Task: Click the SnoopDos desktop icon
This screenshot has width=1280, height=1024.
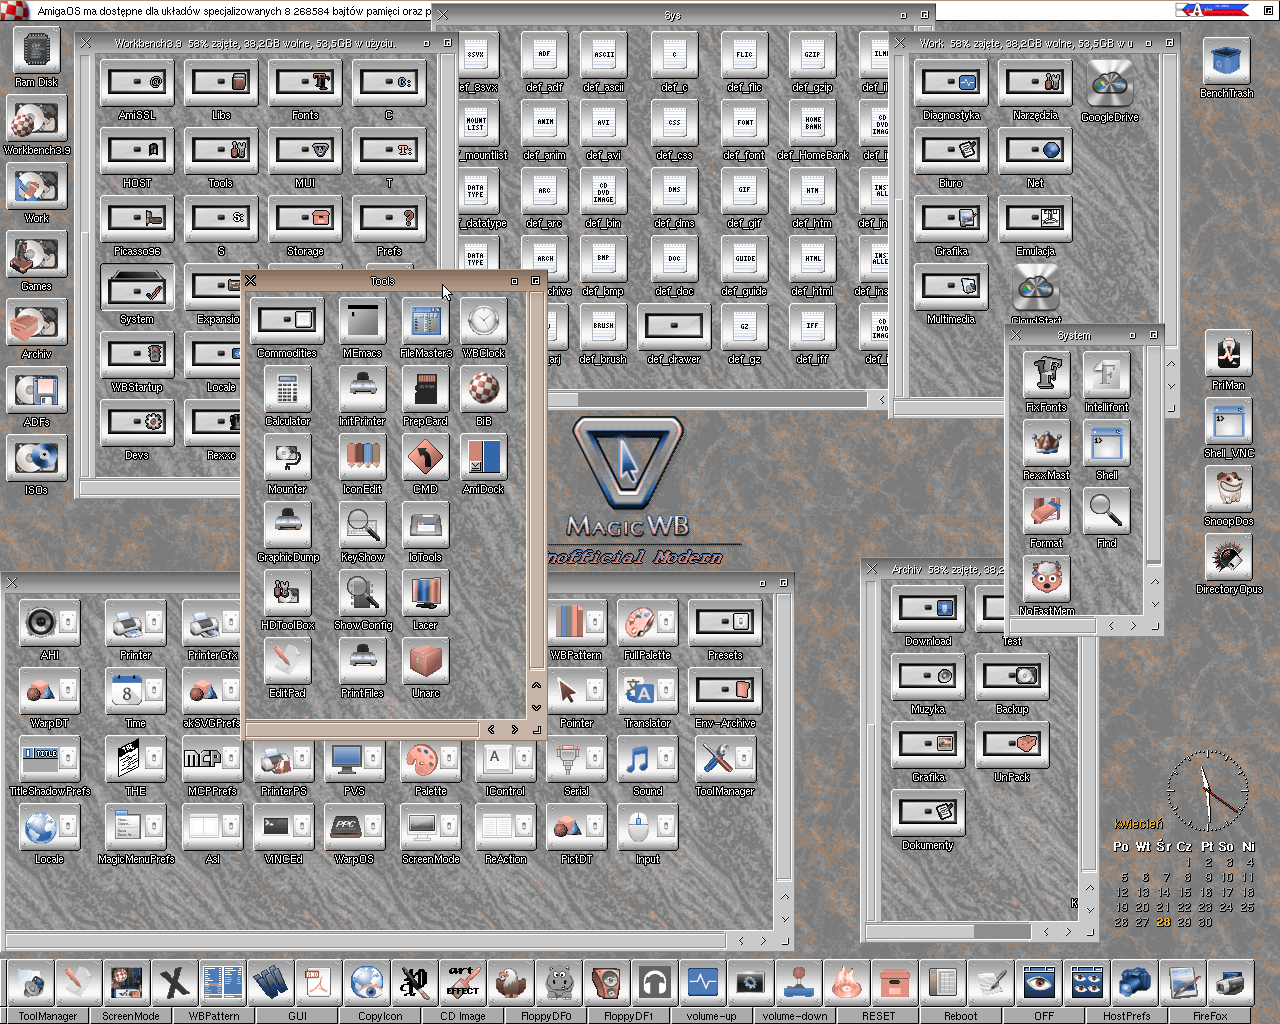Action: (1229, 490)
